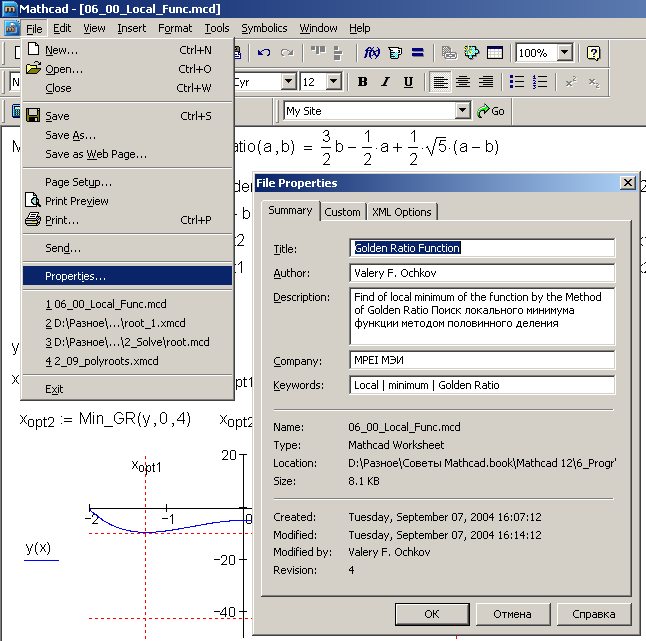646x641 pixels.
Task: Click the Mathcad document icon beside File
Action: pos(12,28)
